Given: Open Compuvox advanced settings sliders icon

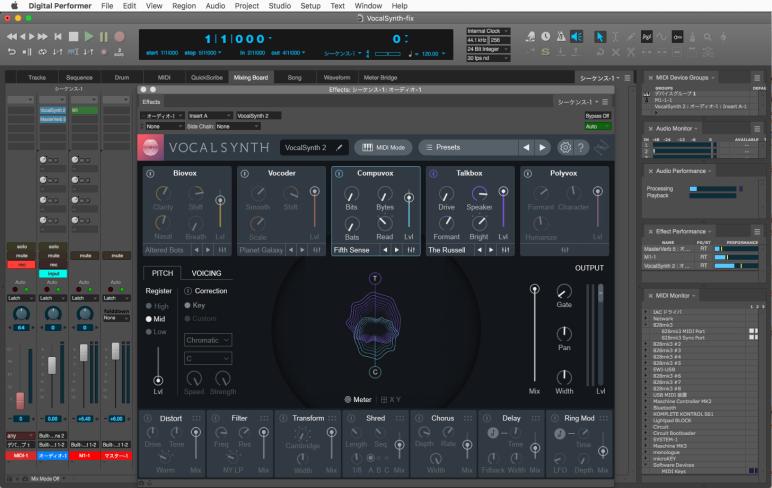Looking at the screenshot, I should [411, 250].
